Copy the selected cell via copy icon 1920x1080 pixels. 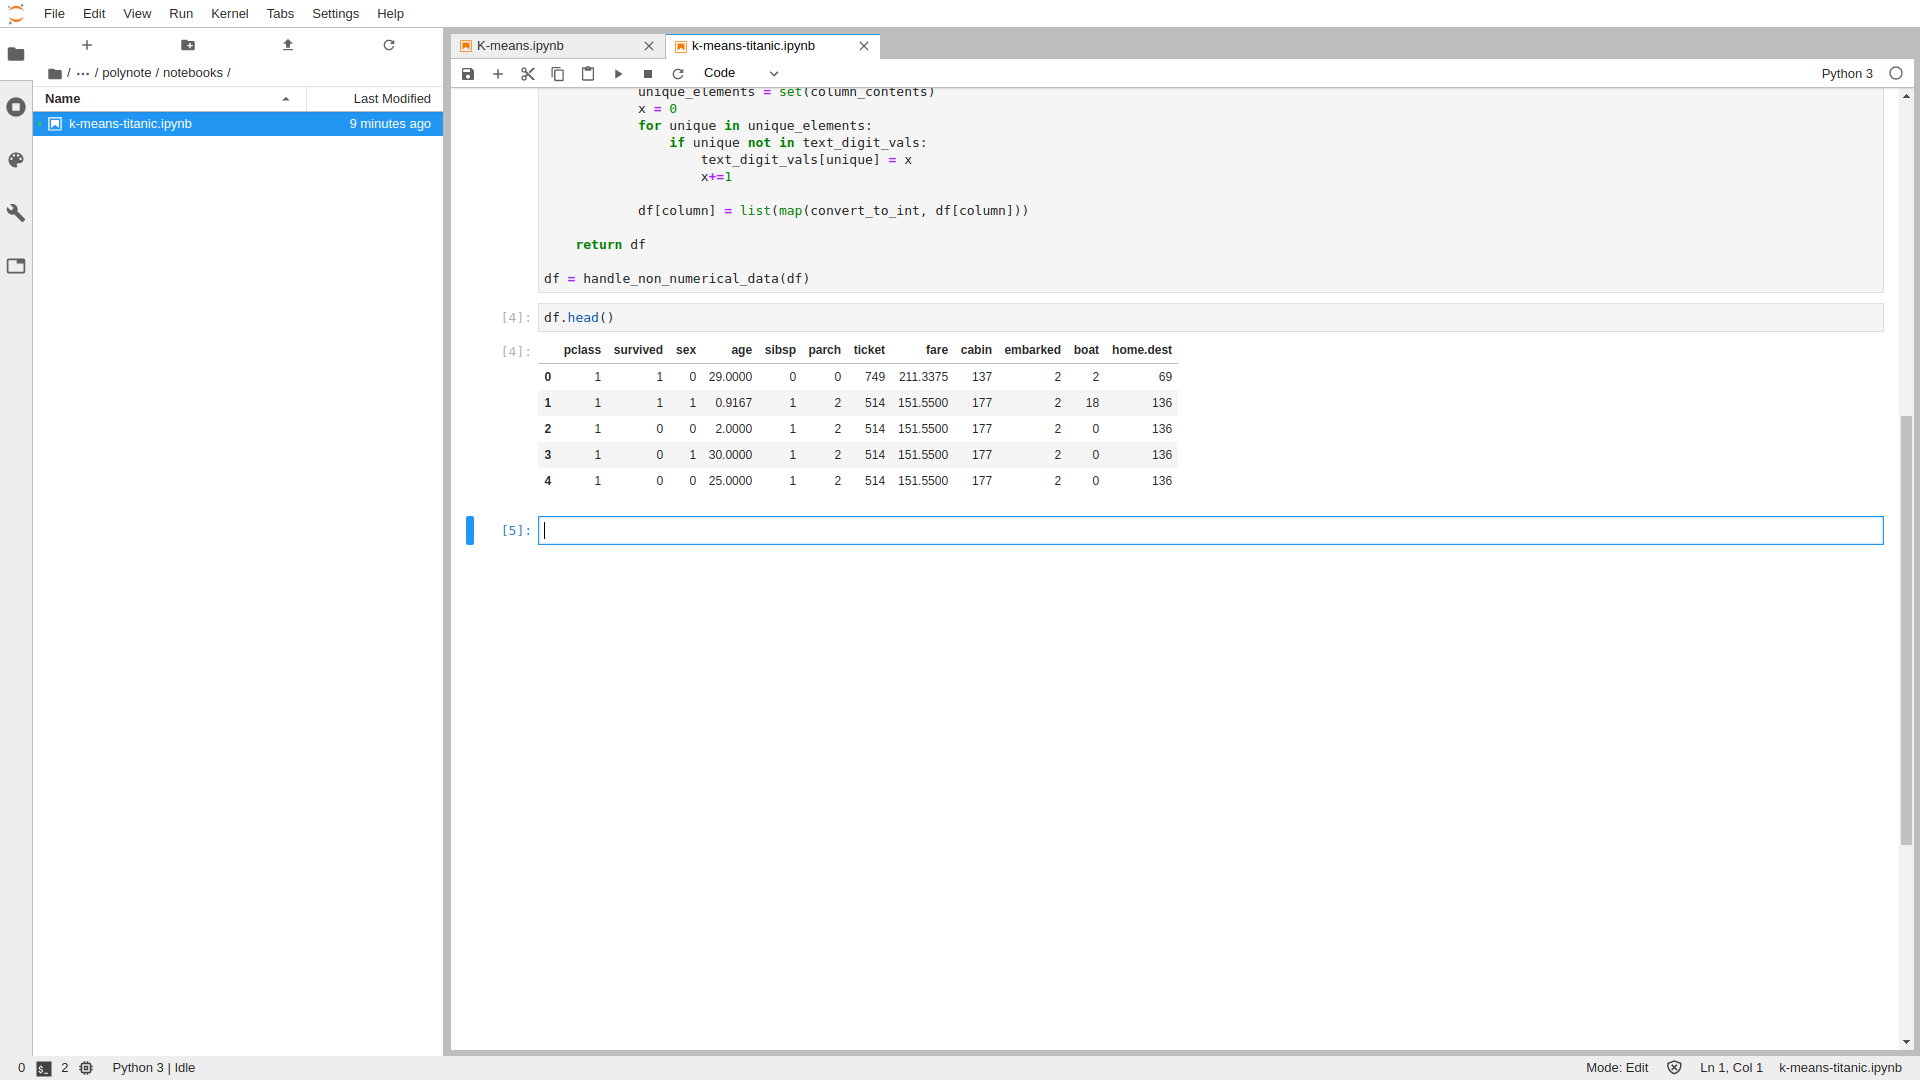(557, 74)
